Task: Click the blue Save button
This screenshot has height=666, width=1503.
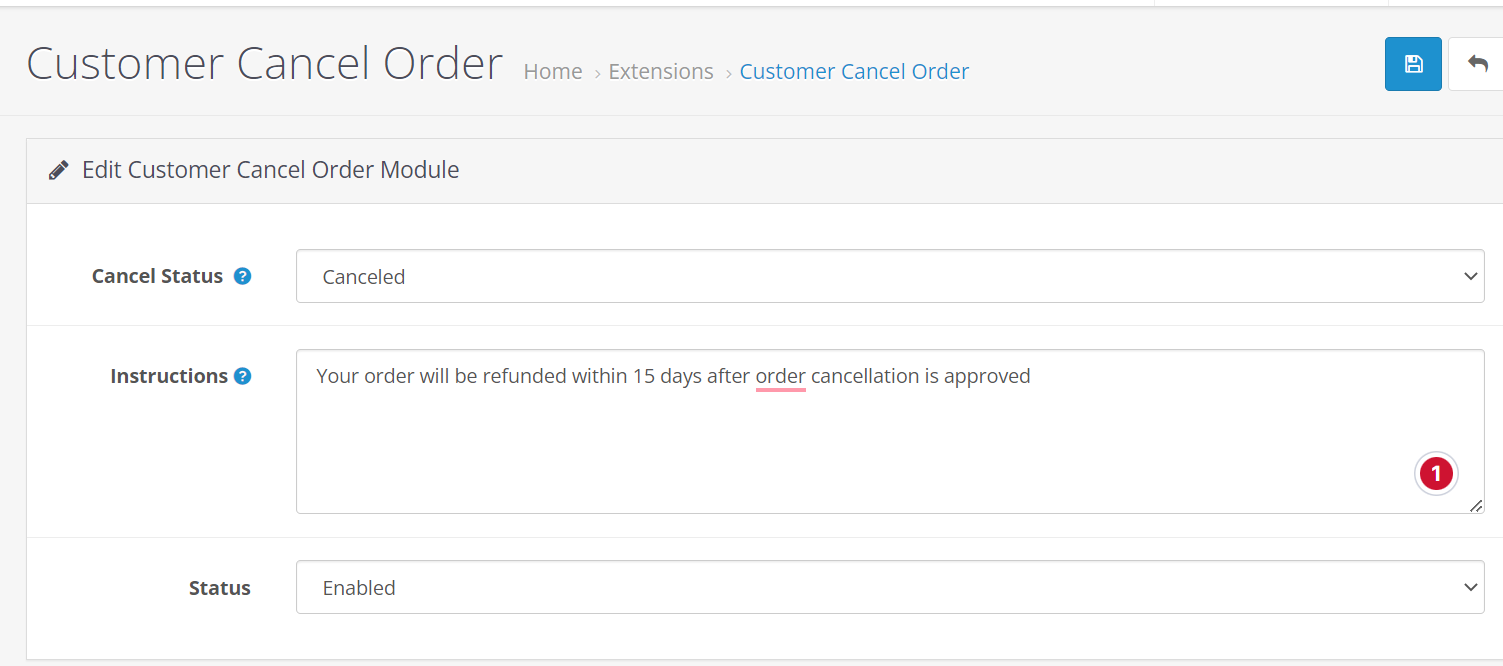Action: click(1412, 64)
